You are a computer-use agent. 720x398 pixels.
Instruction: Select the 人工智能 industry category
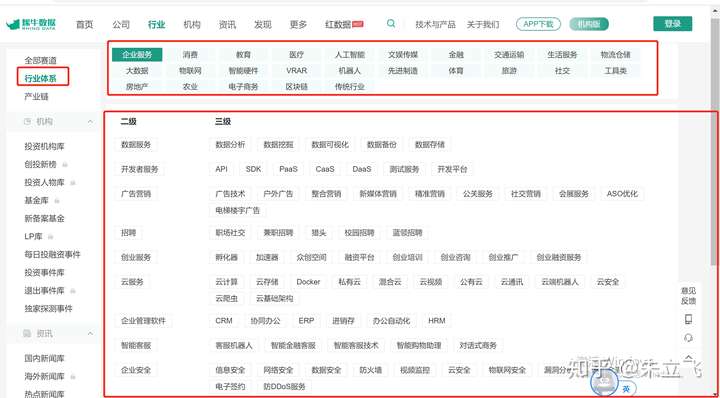point(350,55)
